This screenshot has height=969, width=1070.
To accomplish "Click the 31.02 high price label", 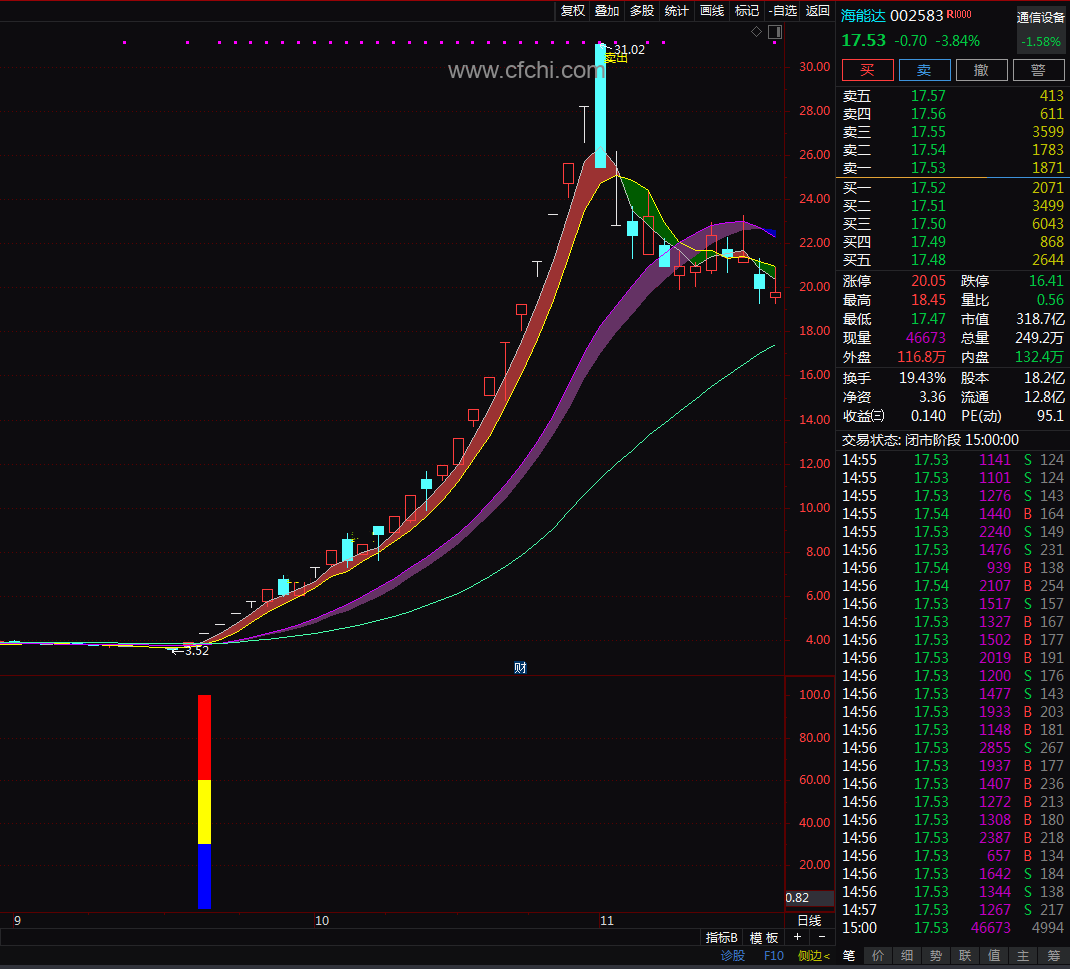I will (x=629, y=49).
